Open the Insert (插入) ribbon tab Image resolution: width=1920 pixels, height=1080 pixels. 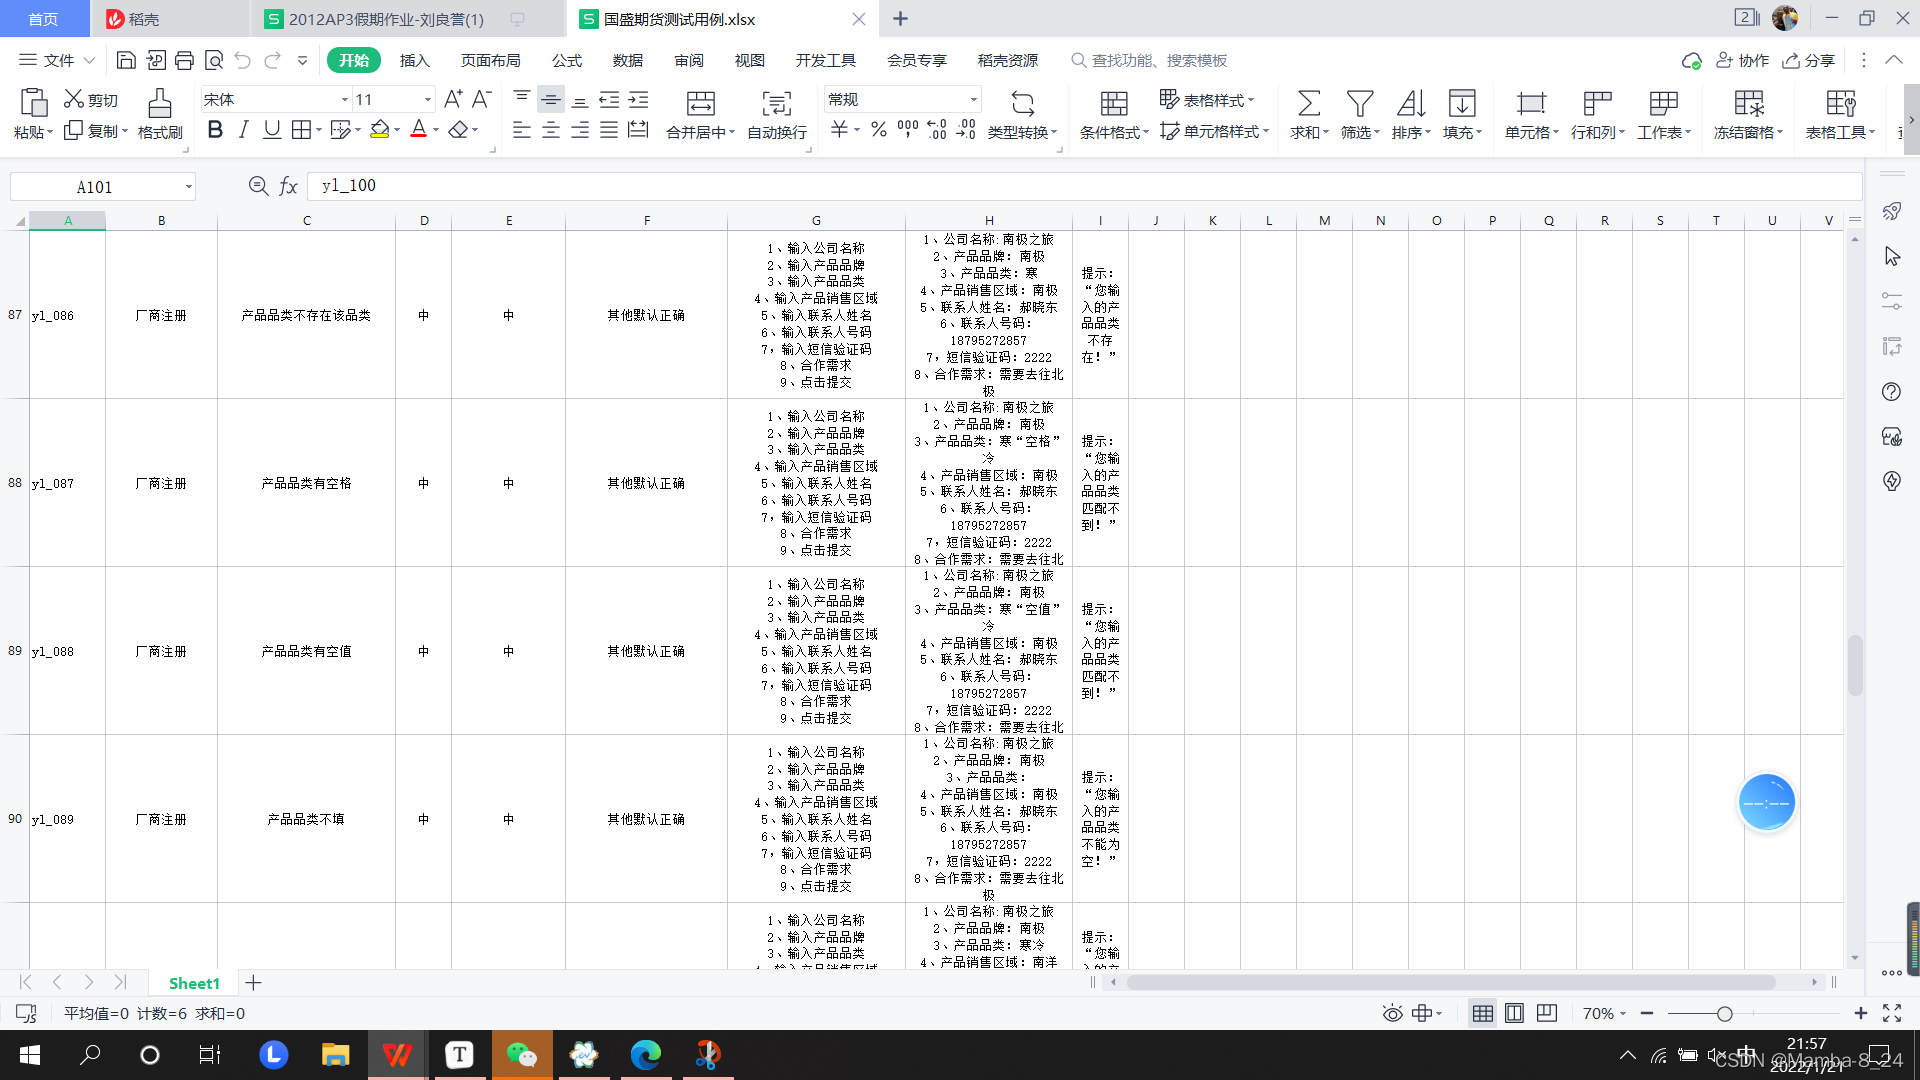tap(414, 61)
